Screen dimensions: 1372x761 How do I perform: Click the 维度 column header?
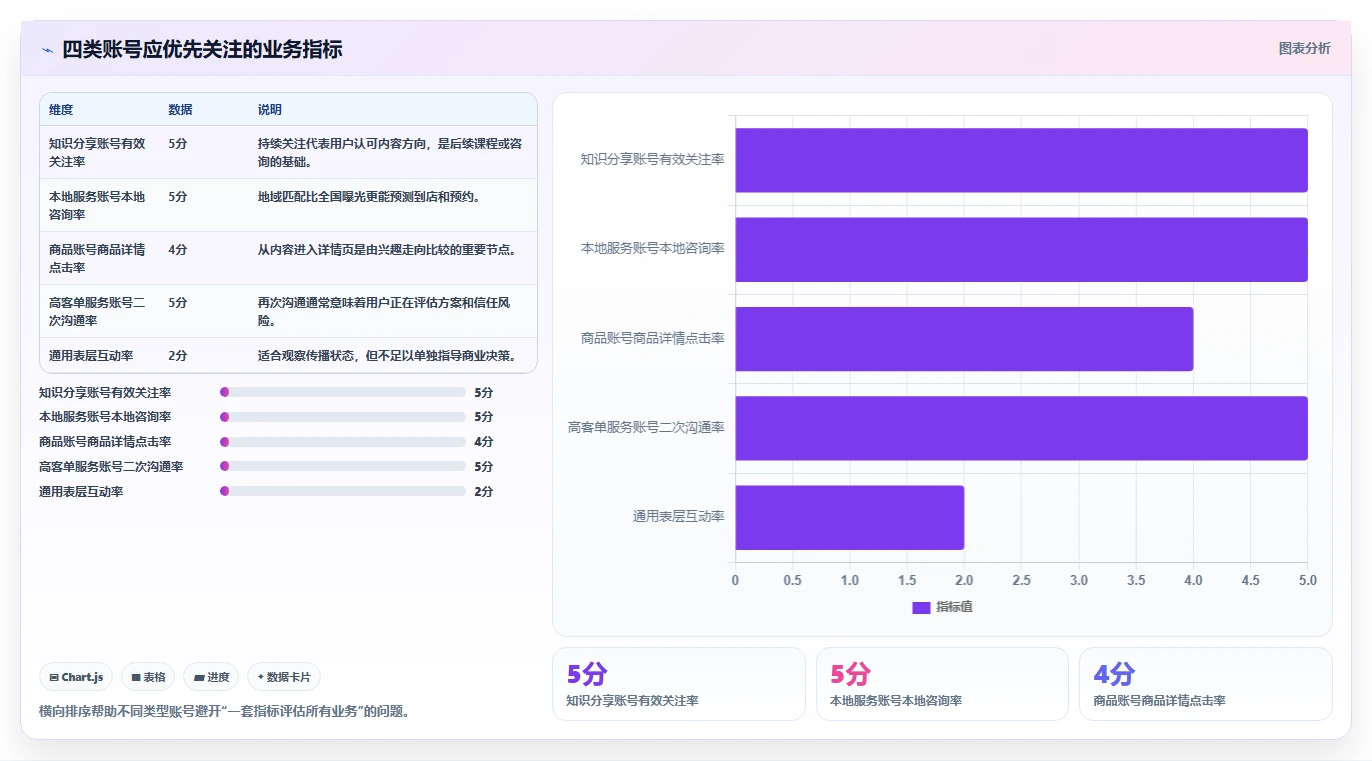(x=61, y=110)
